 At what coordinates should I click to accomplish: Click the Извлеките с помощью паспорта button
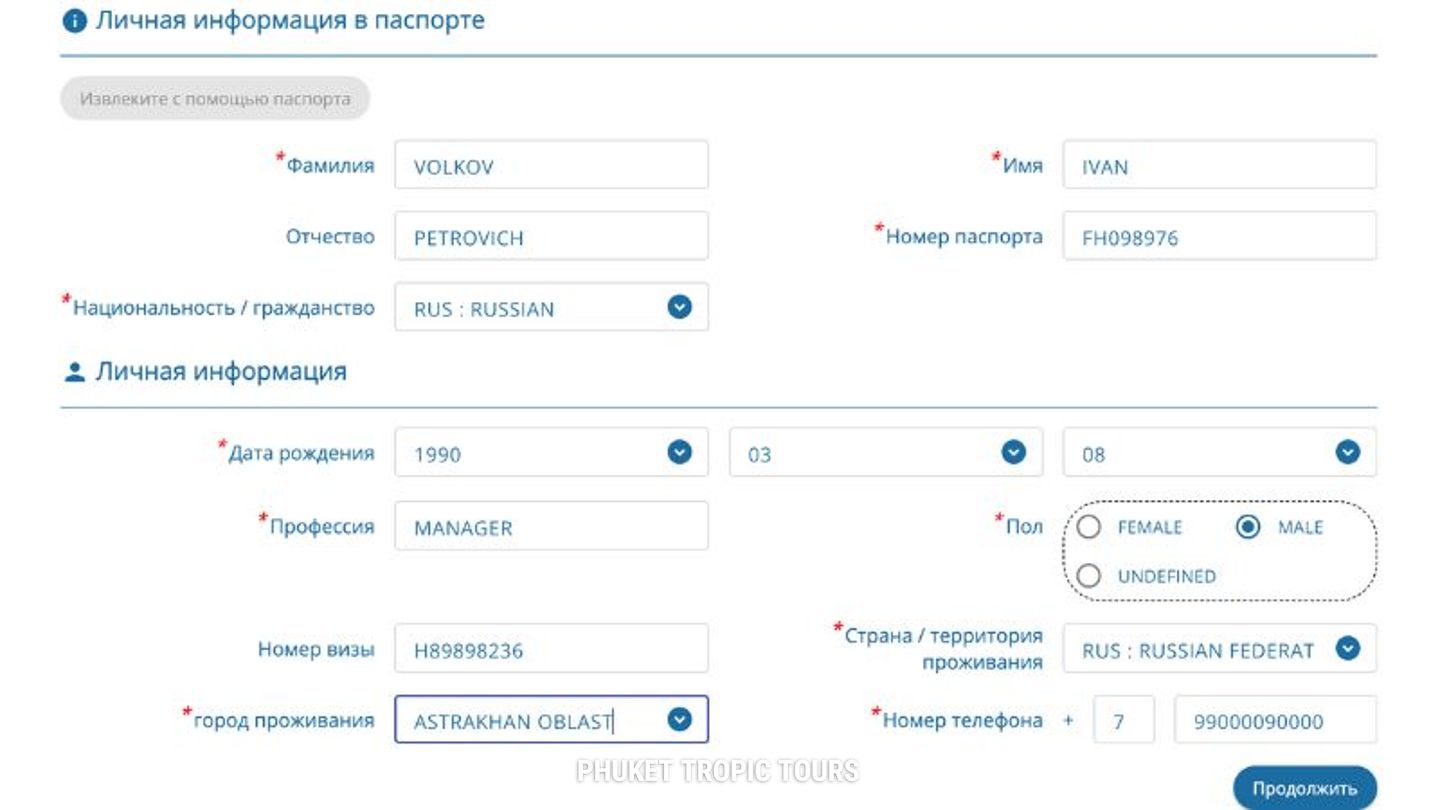pos(215,99)
